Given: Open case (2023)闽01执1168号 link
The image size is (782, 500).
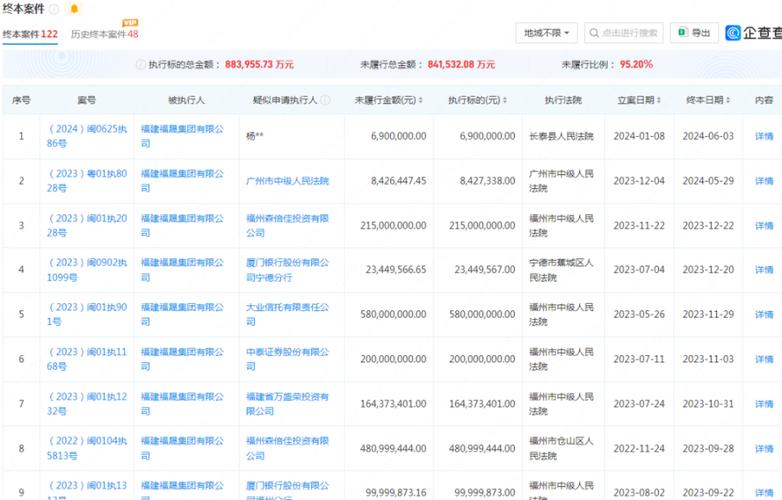Looking at the screenshot, I should [x=87, y=359].
